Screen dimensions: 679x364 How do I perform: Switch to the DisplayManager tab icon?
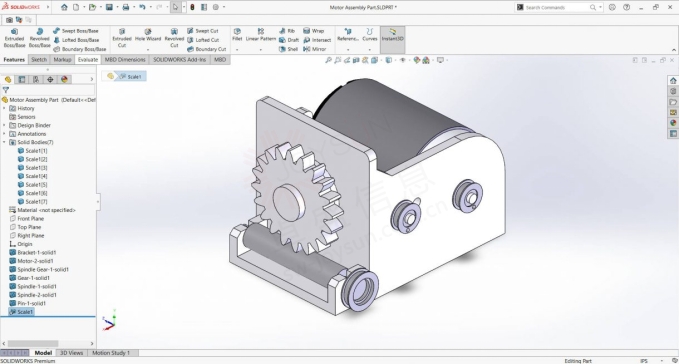pos(65,79)
